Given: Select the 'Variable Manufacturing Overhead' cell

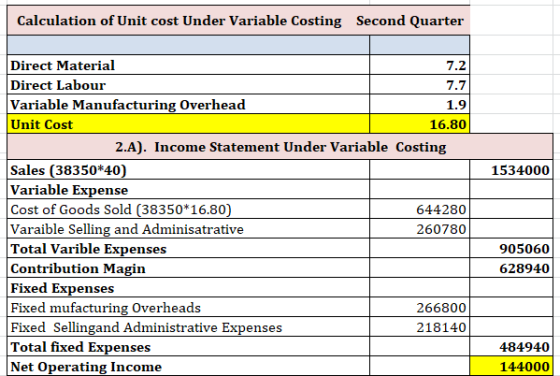Looking at the screenshot, I should (188, 104).
